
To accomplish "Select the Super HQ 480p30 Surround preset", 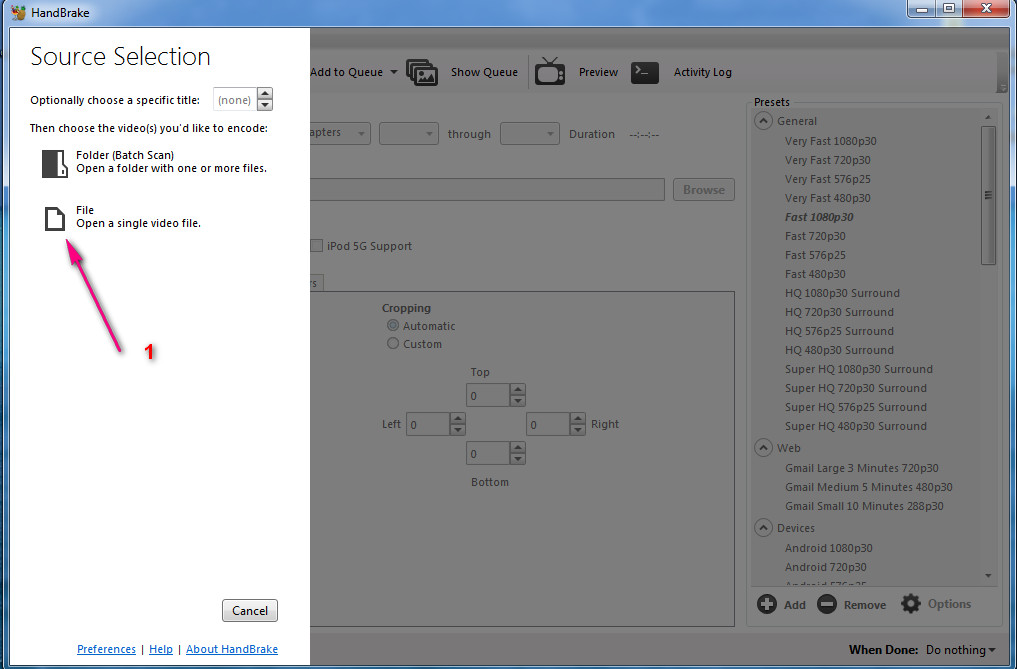I will [x=855, y=426].
